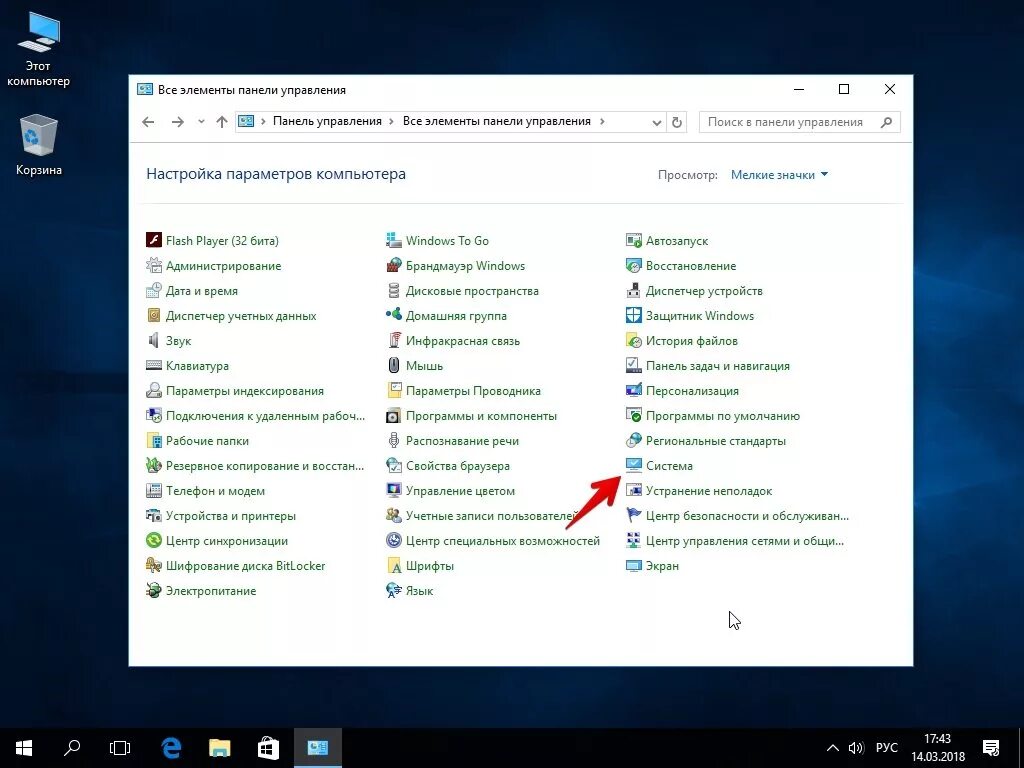Click the Автозапуск icon
The width and height of the screenshot is (1024, 768).
[633, 240]
